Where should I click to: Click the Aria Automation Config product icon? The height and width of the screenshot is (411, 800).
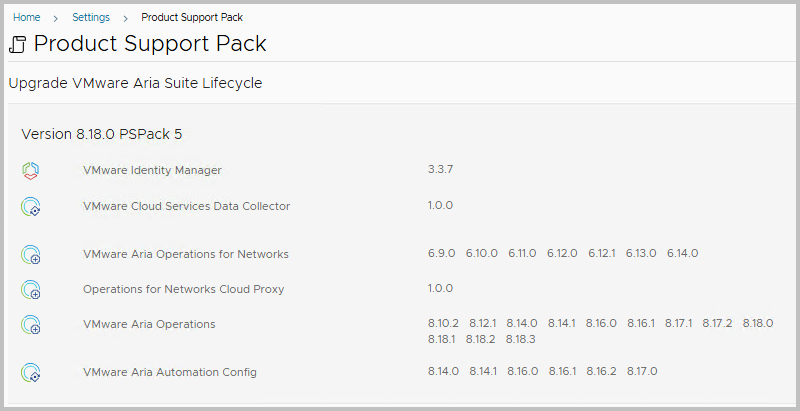31,372
